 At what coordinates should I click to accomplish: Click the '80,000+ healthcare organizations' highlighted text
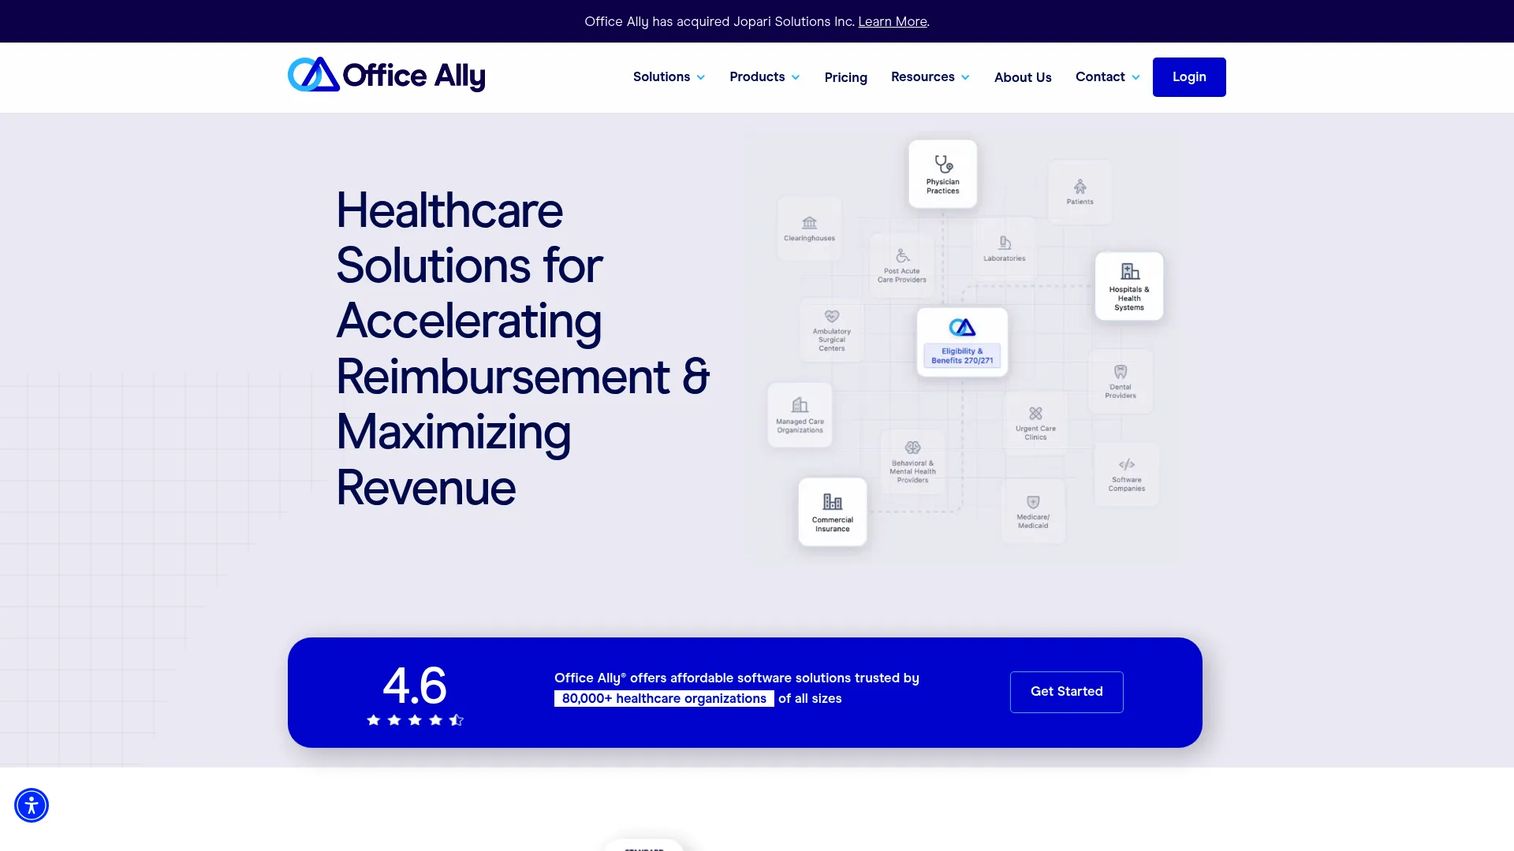(664, 698)
